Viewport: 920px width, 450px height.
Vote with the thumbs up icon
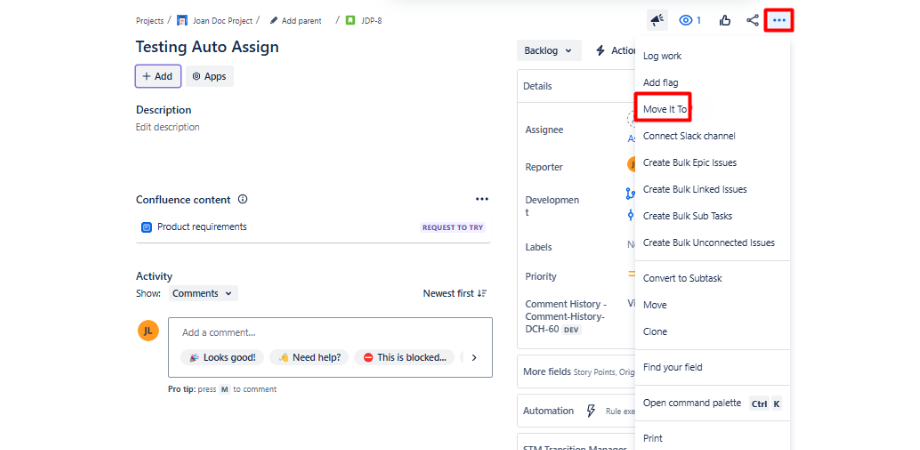click(725, 21)
